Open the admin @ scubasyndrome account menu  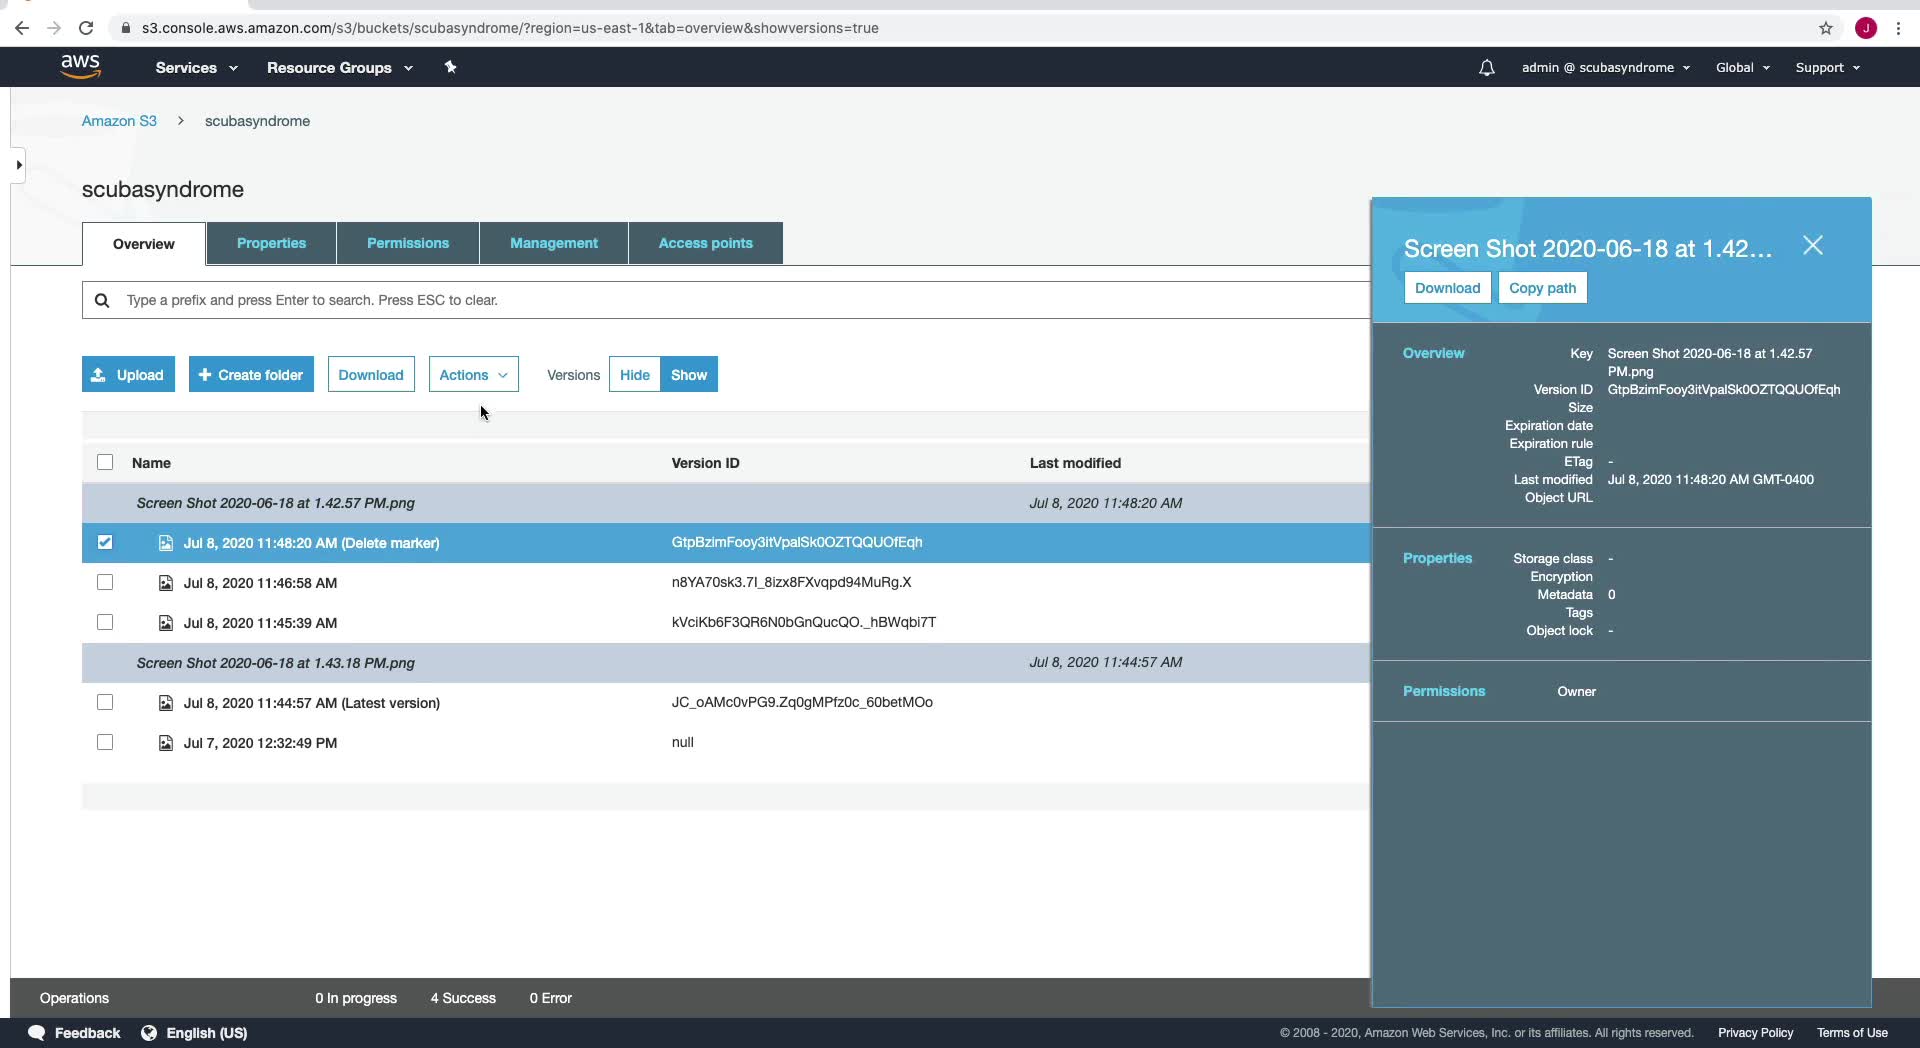point(1606,68)
